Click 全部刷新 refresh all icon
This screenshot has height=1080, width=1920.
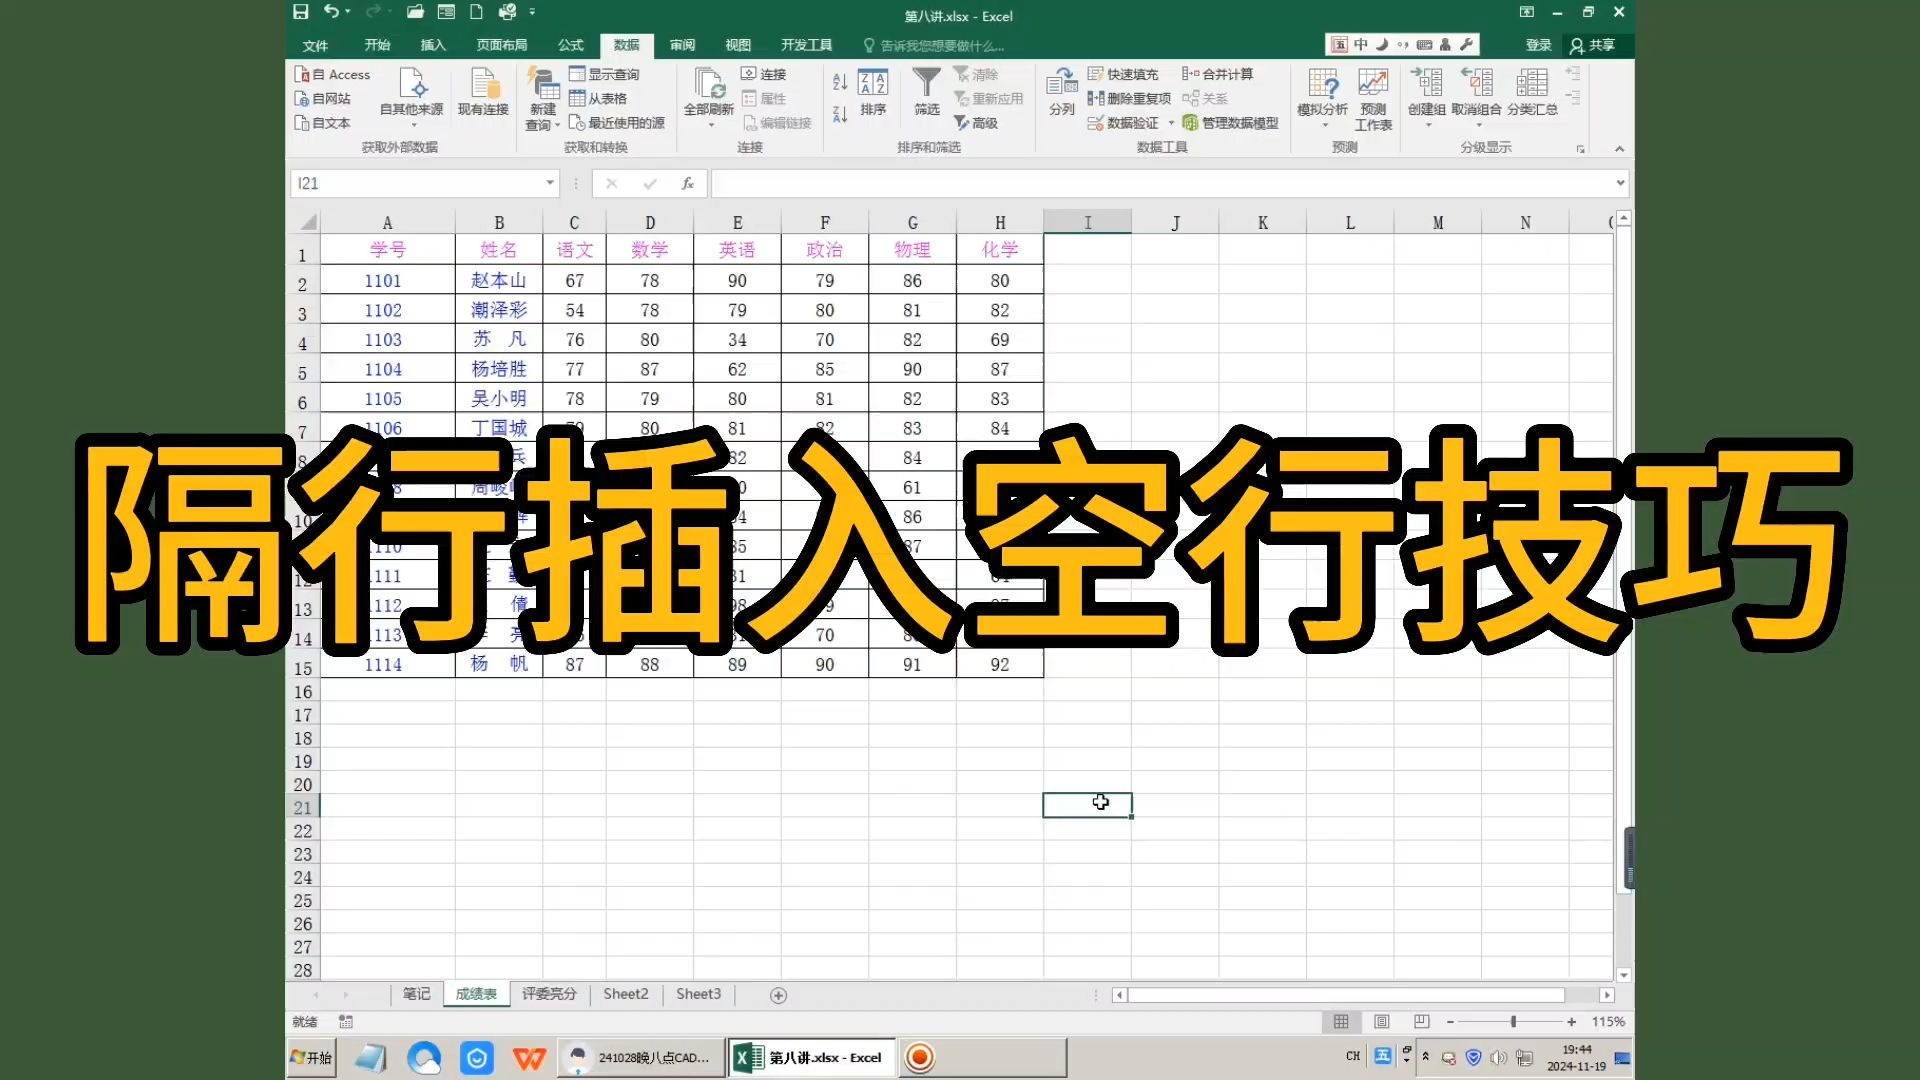click(709, 84)
